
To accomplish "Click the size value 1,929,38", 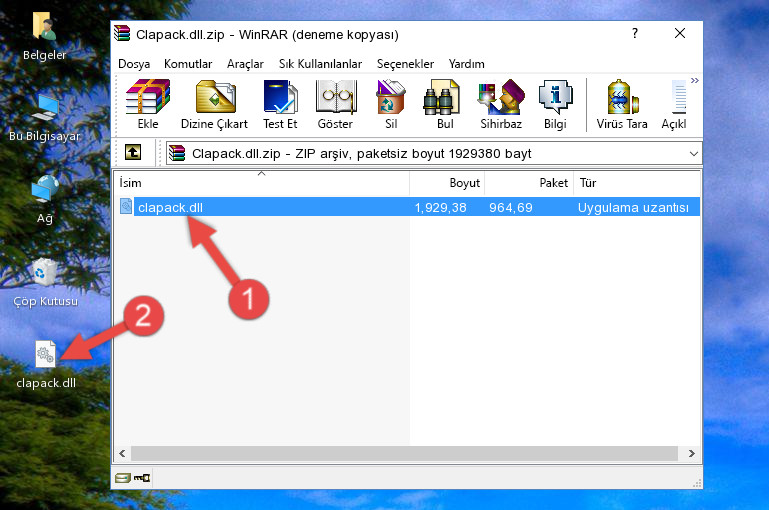I will pos(440,208).
